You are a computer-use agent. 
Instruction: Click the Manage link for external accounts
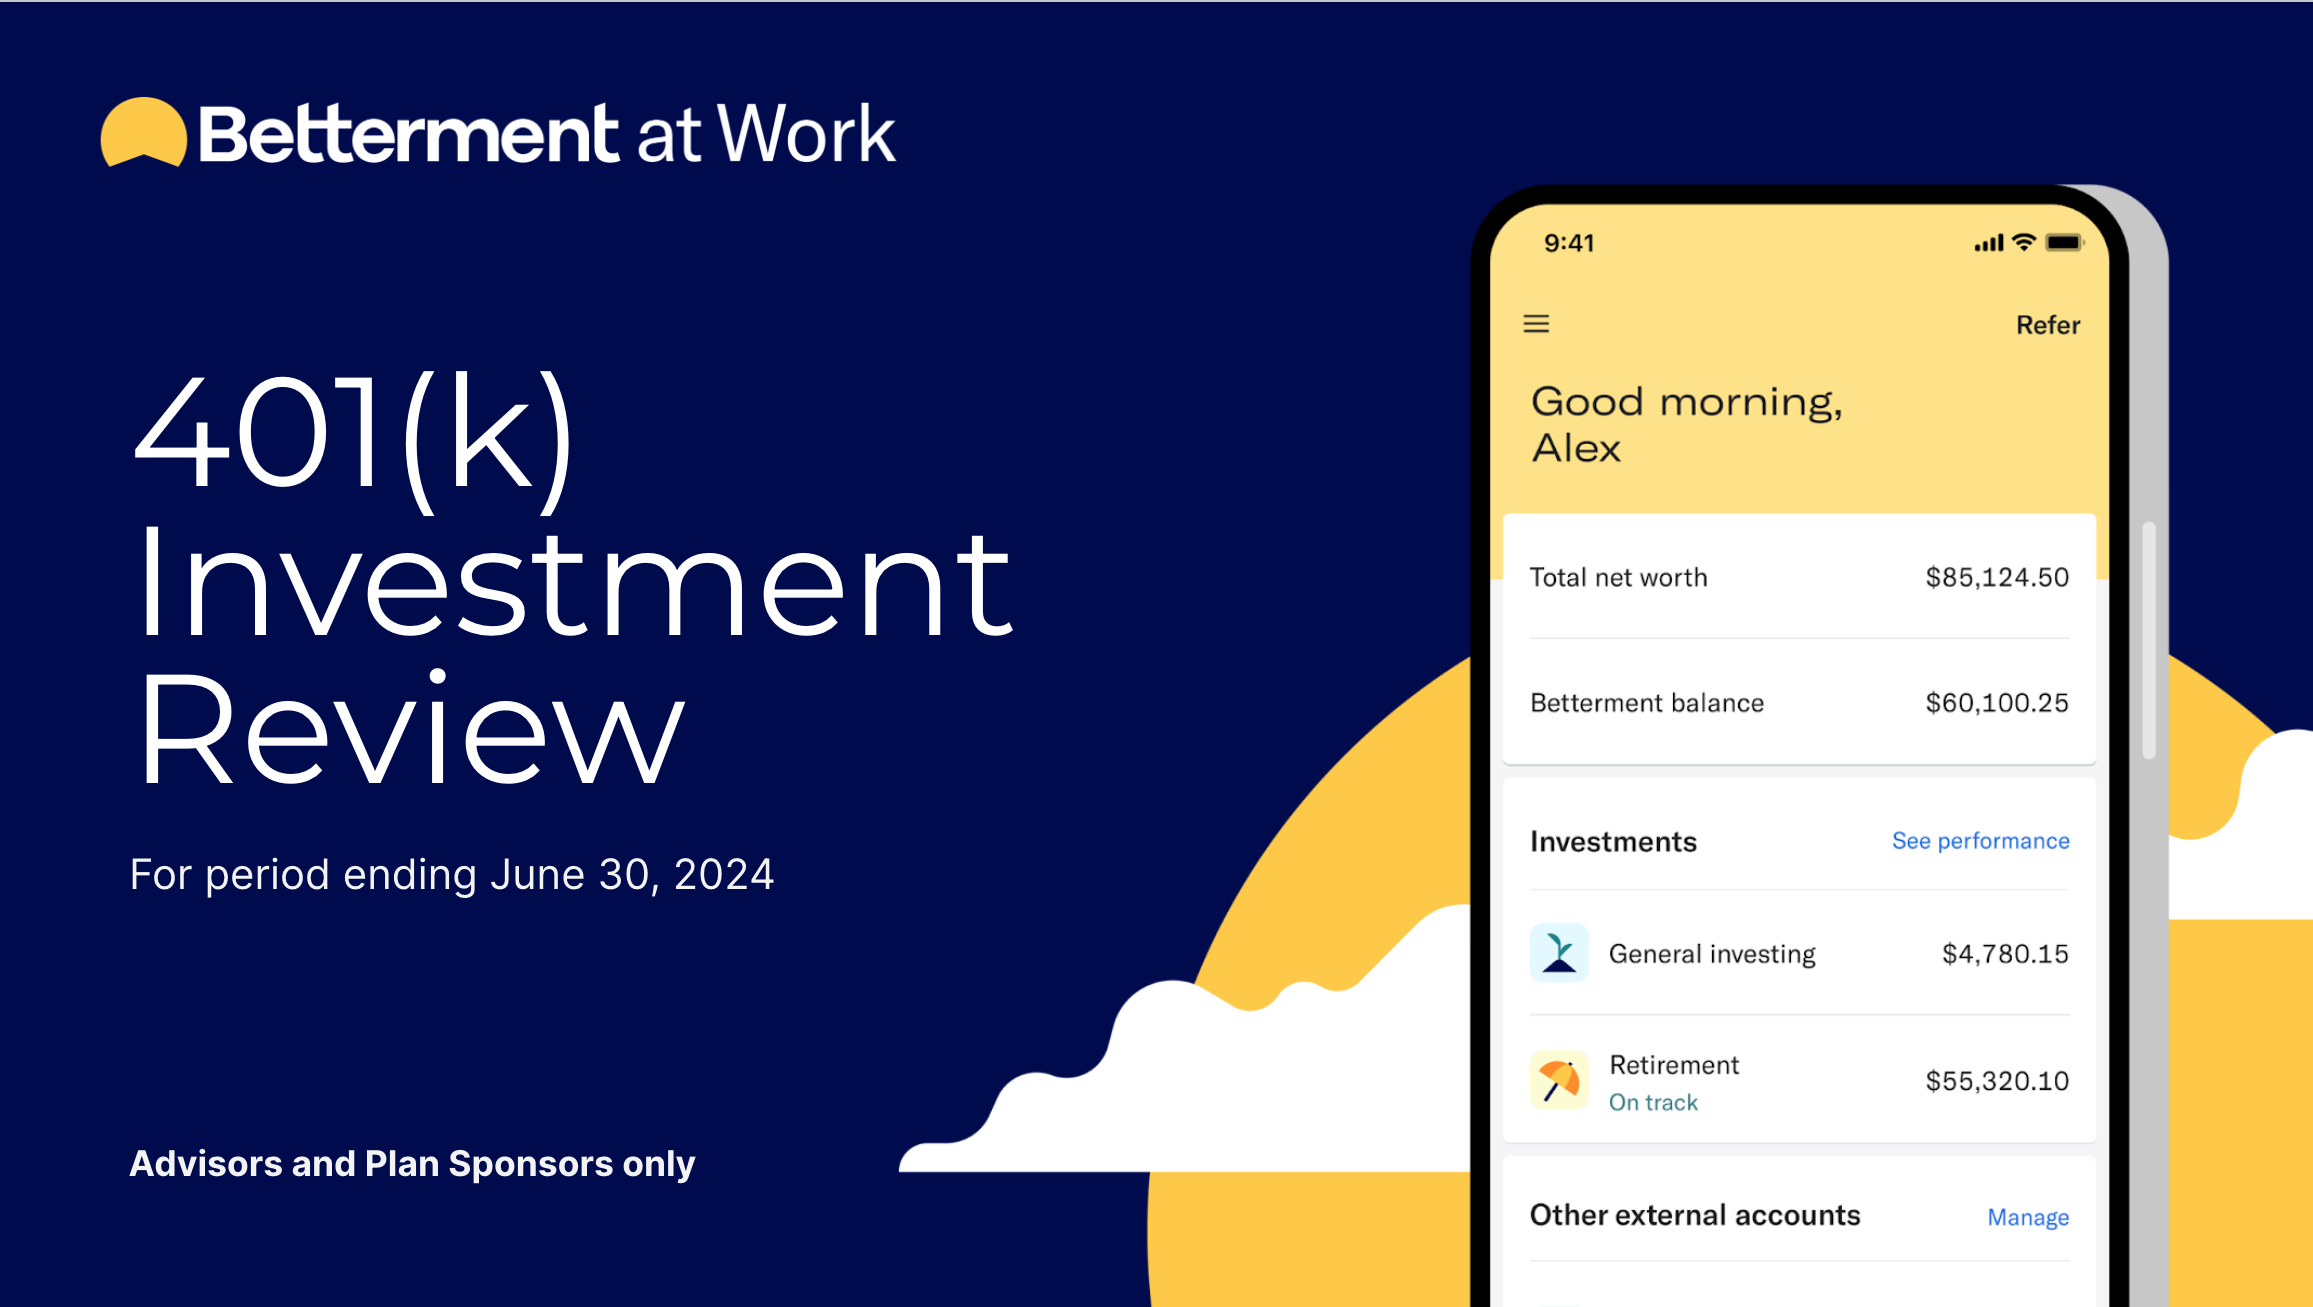click(x=2027, y=1216)
